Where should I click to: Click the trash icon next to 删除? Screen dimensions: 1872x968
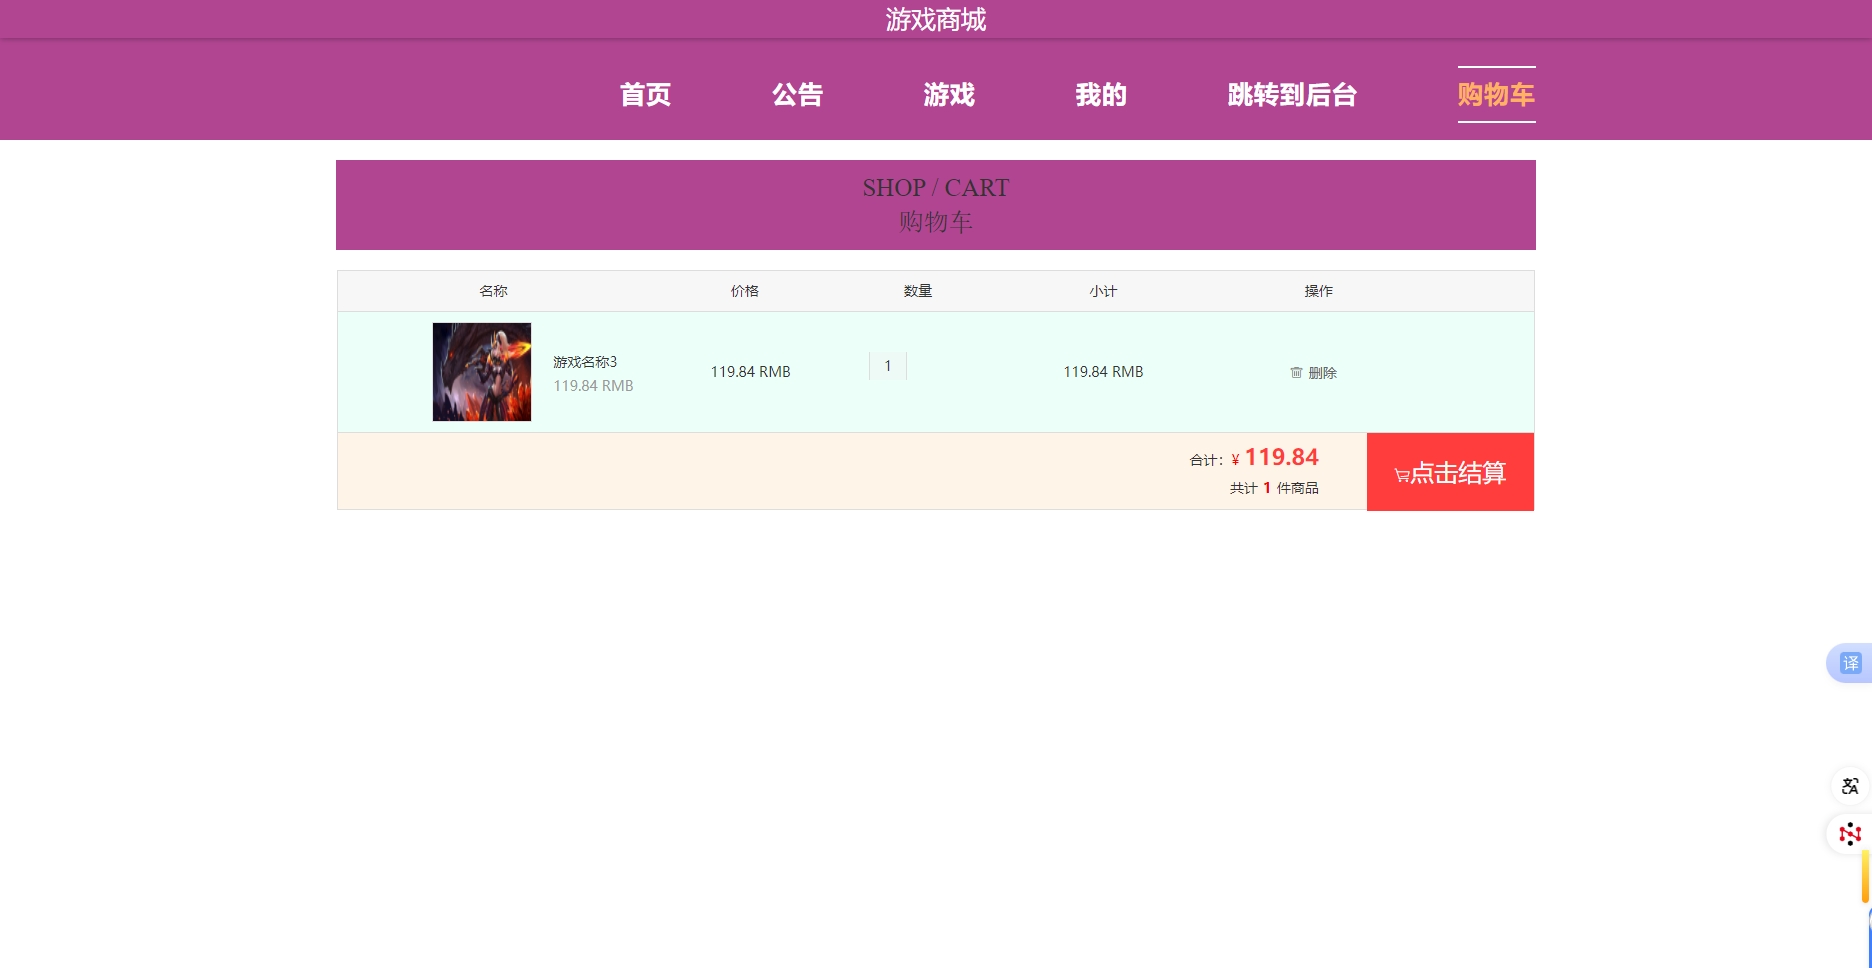coord(1297,372)
